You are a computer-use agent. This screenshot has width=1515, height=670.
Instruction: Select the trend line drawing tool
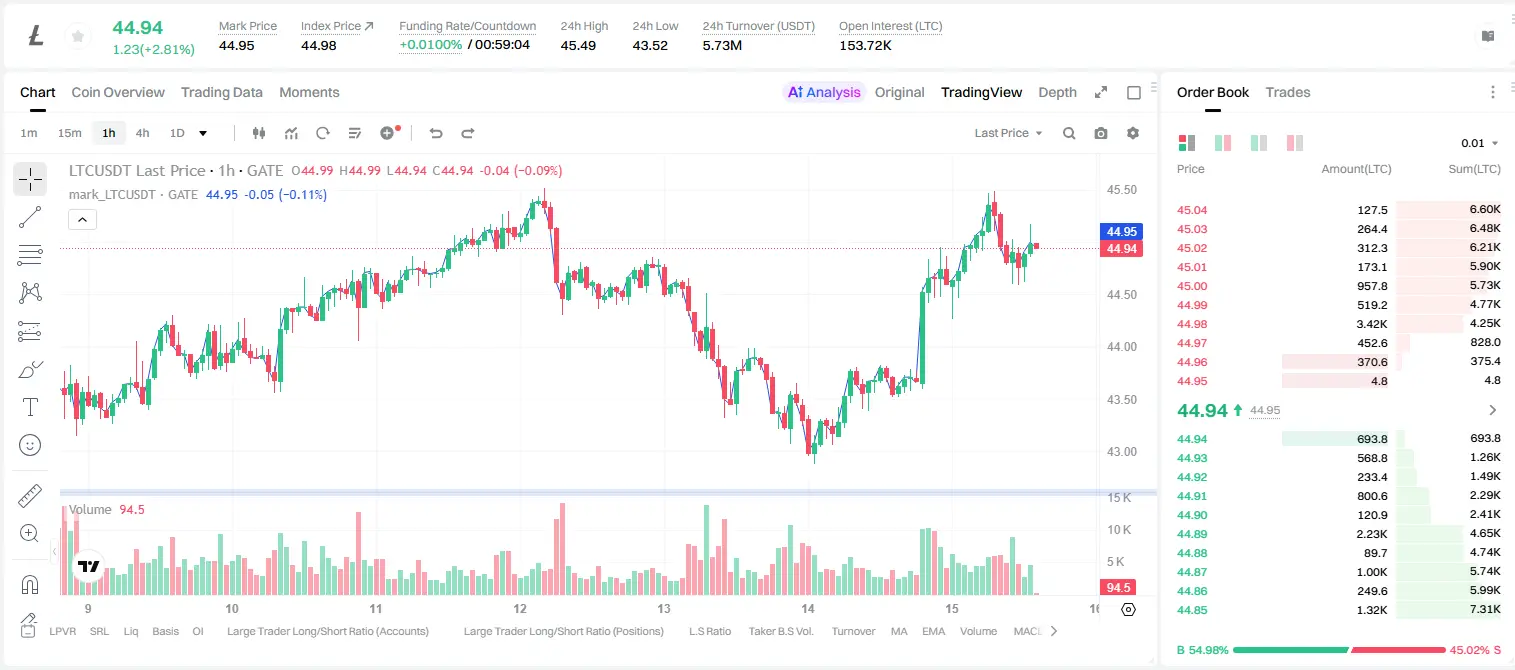click(x=30, y=217)
